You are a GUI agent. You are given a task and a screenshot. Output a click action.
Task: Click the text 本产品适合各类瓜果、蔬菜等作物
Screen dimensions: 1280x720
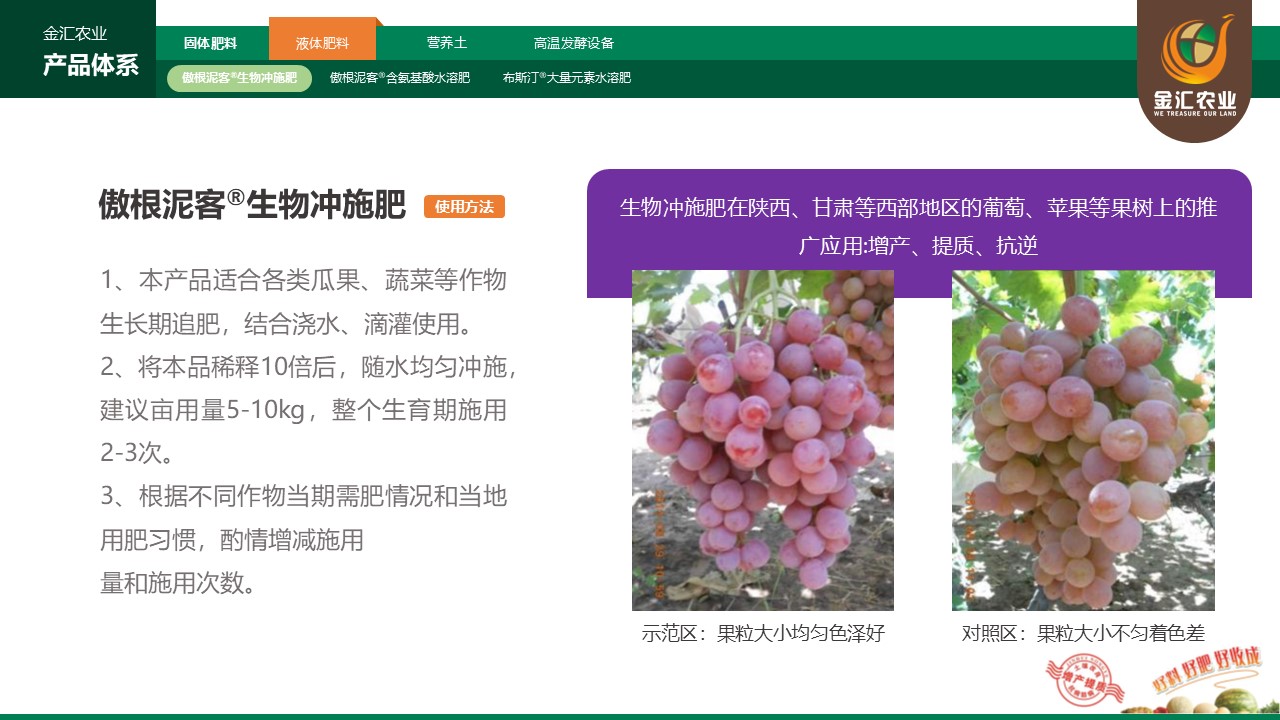coord(304,280)
